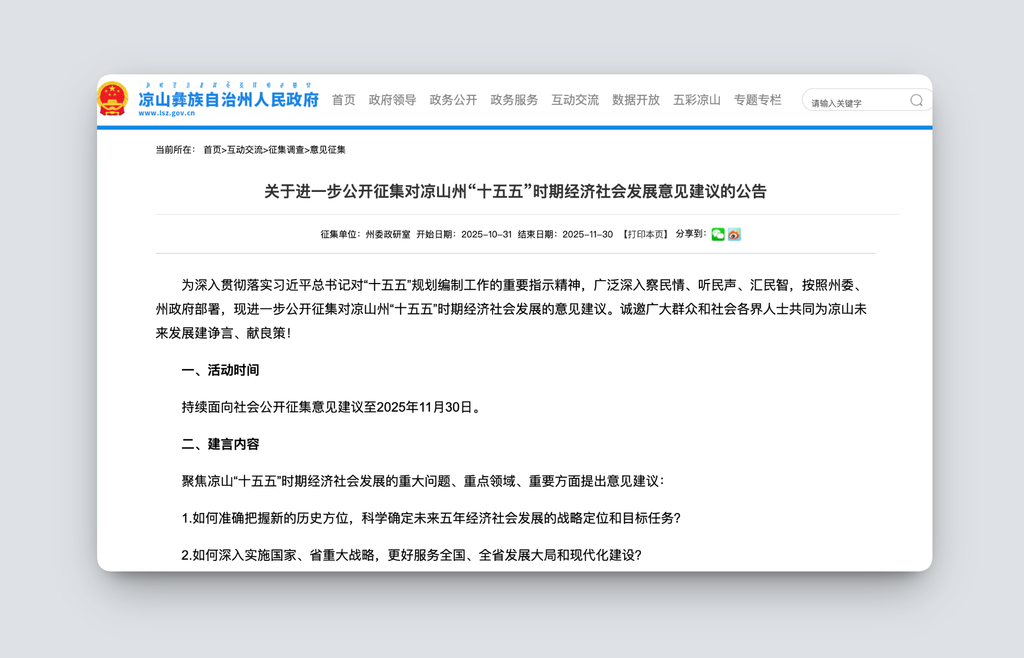The width and height of the screenshot is (1024, 658).
Task: Click the national emblem logo icon
Action: click(113, 99)
